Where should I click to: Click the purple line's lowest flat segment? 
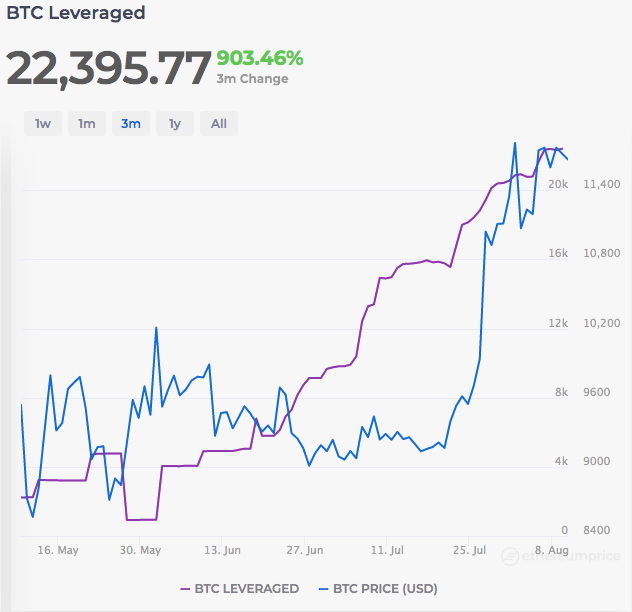[x=141, y=520]
